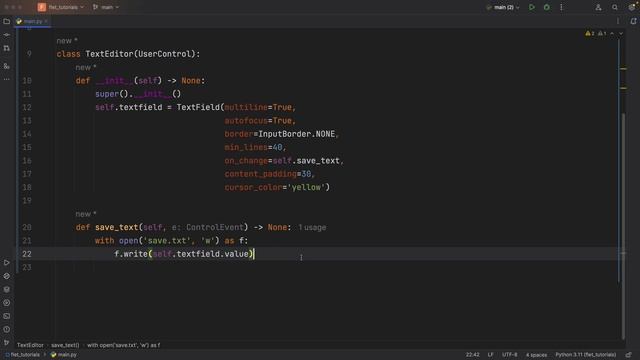640x360 pixels.
Task: Open the Python Console tool window icon
Action: pos(7,303)
